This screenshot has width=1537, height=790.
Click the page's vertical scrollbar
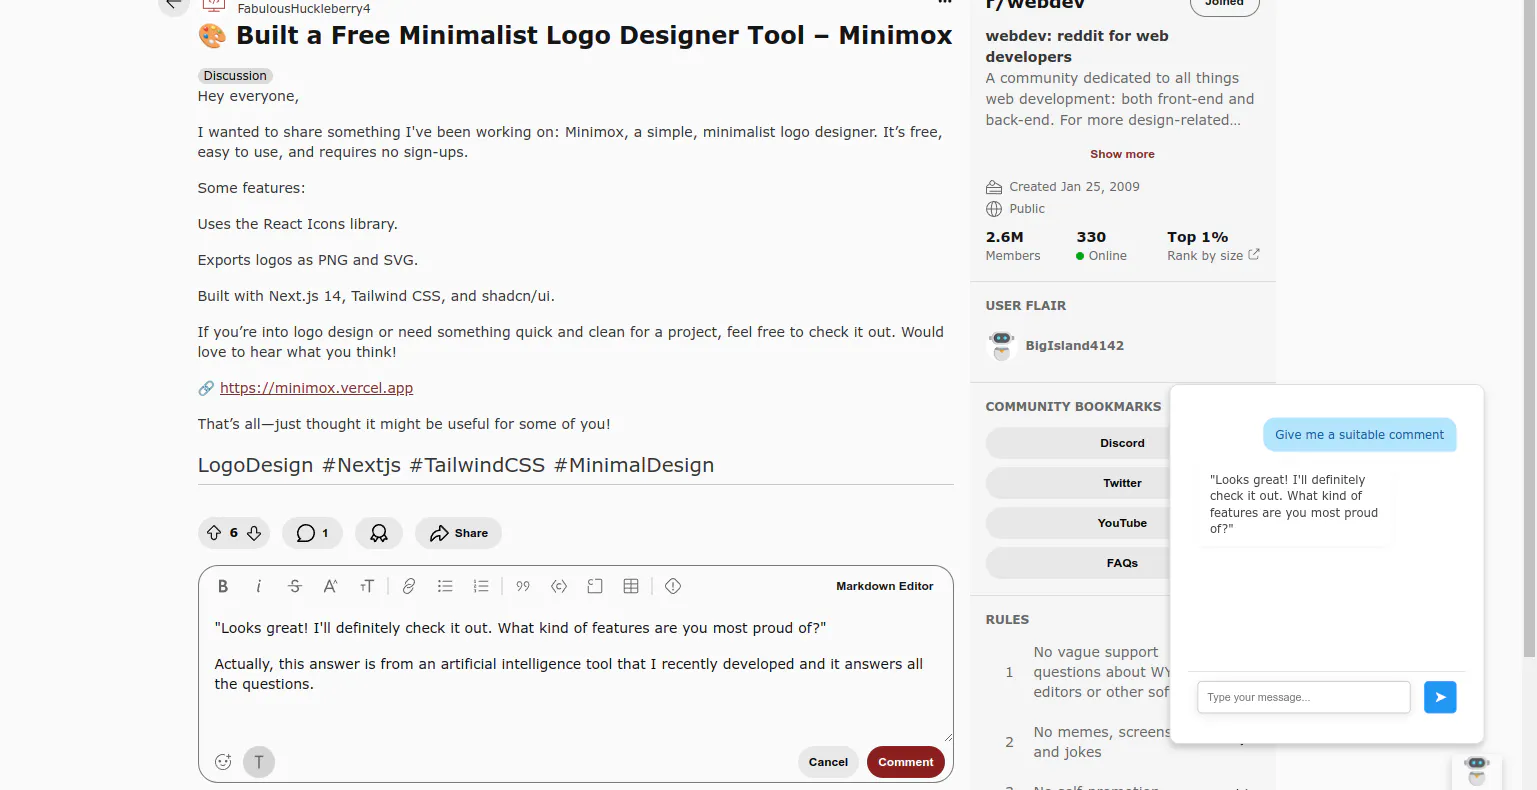click(x=1529, y=330)
